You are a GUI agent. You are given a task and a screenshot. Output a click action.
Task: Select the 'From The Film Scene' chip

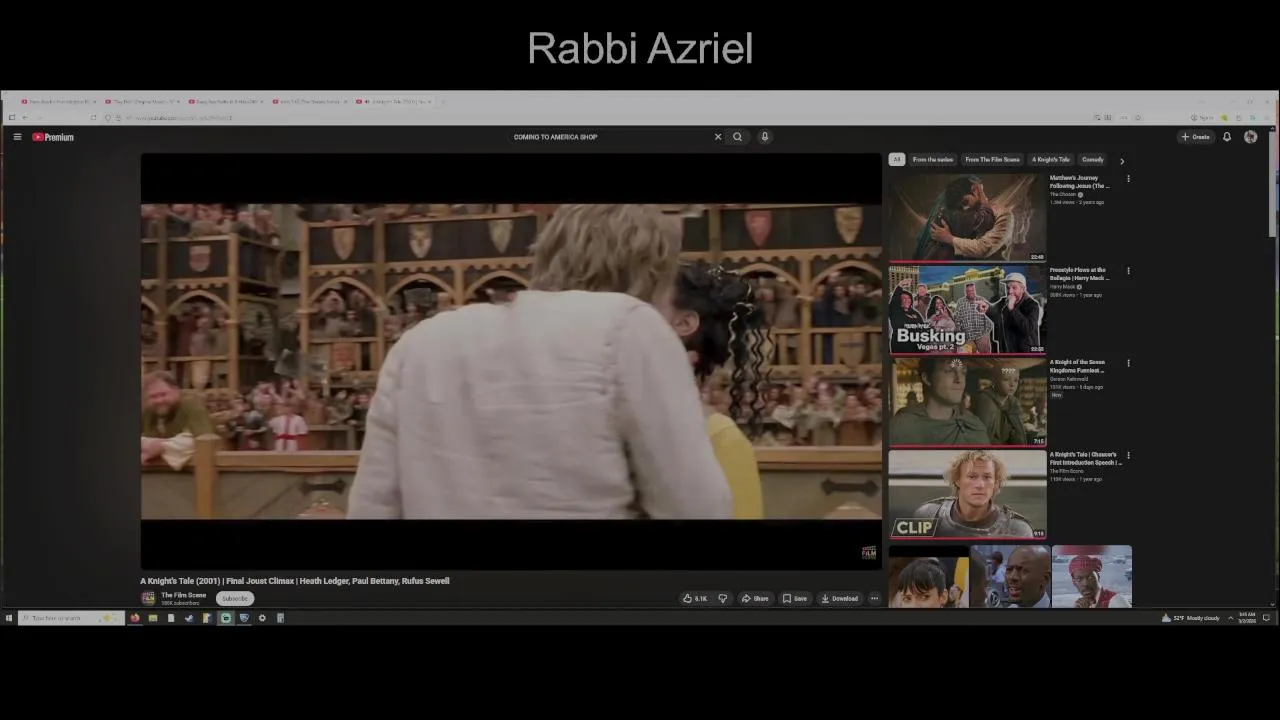(992, 160)
